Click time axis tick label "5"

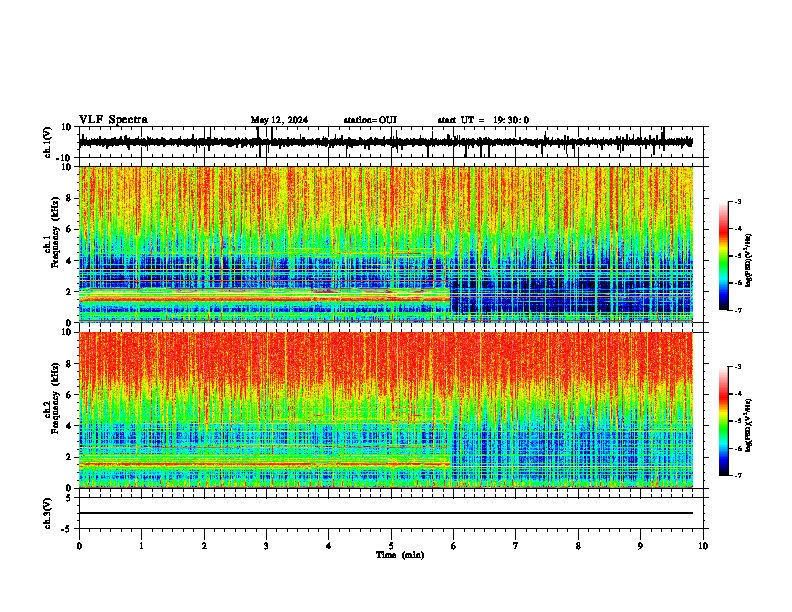coord(391,546)
